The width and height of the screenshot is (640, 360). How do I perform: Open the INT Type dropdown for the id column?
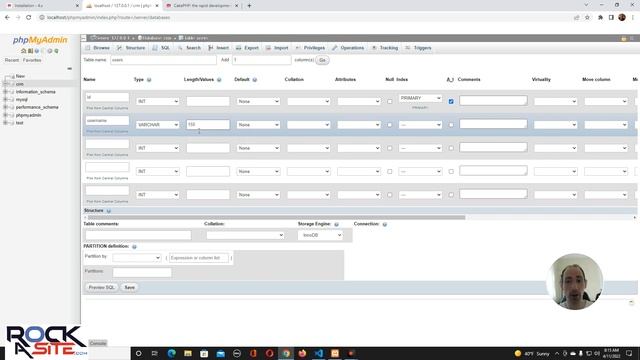[x=158, y=101]
